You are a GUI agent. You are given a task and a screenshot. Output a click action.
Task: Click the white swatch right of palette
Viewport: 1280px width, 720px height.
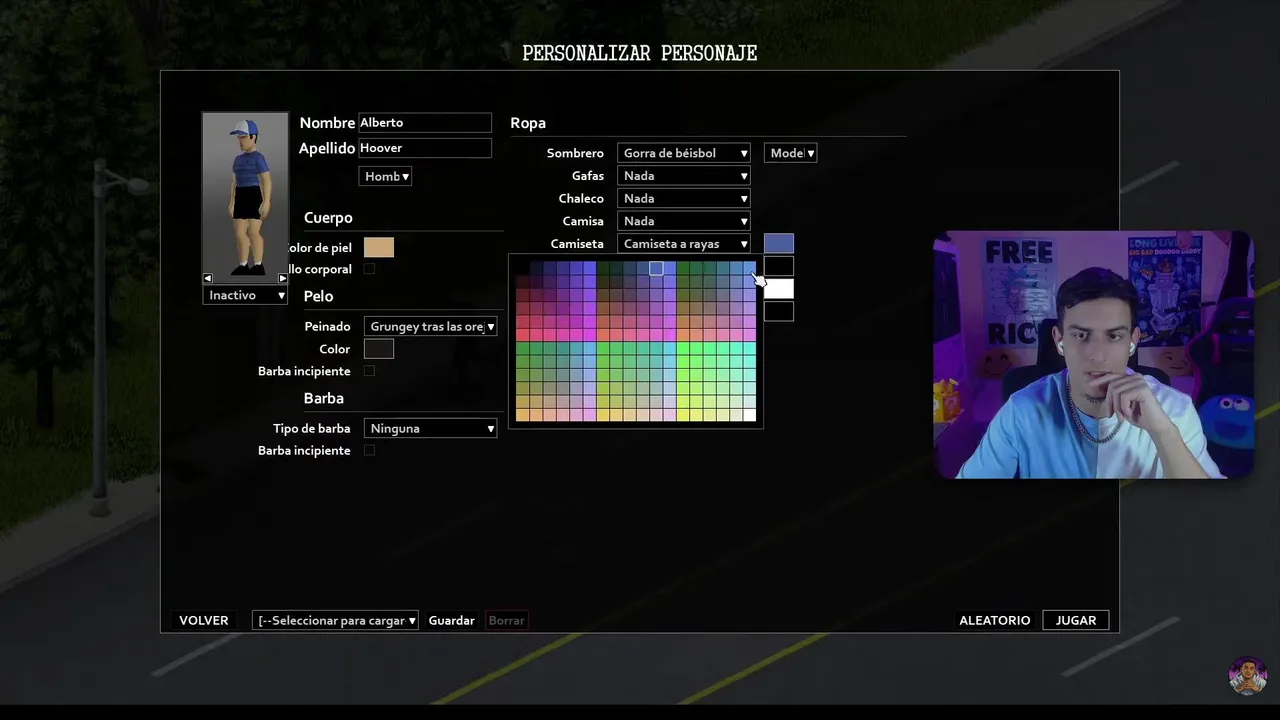coord(779,289)
